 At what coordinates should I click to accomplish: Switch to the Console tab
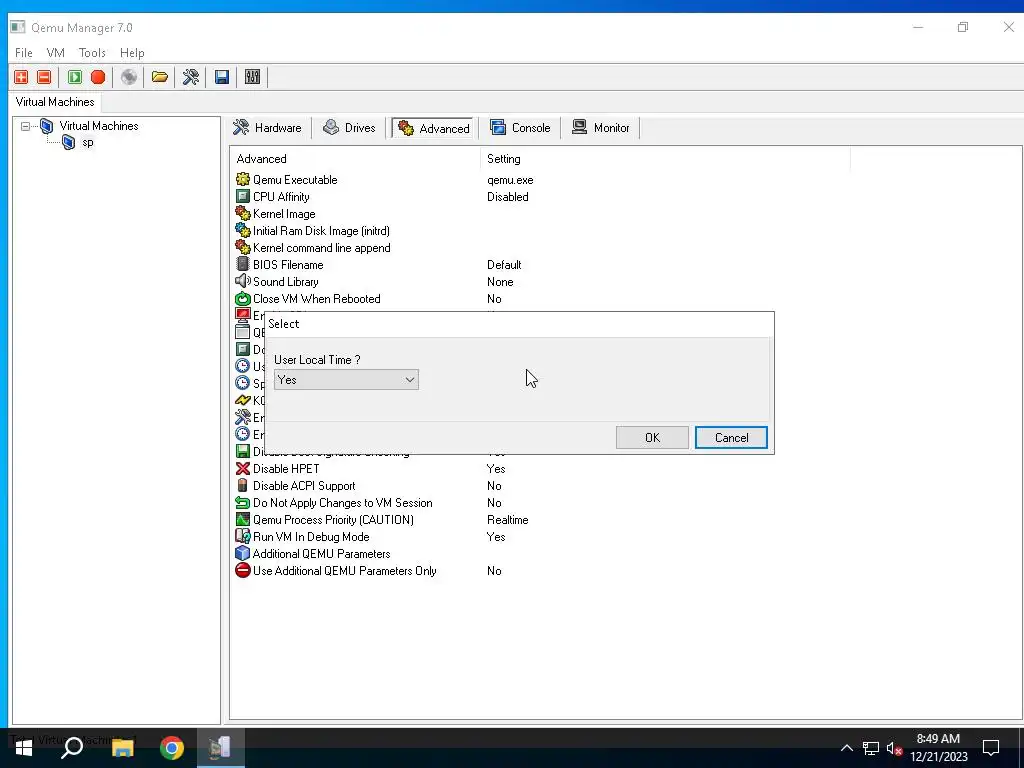pos(520,128)
